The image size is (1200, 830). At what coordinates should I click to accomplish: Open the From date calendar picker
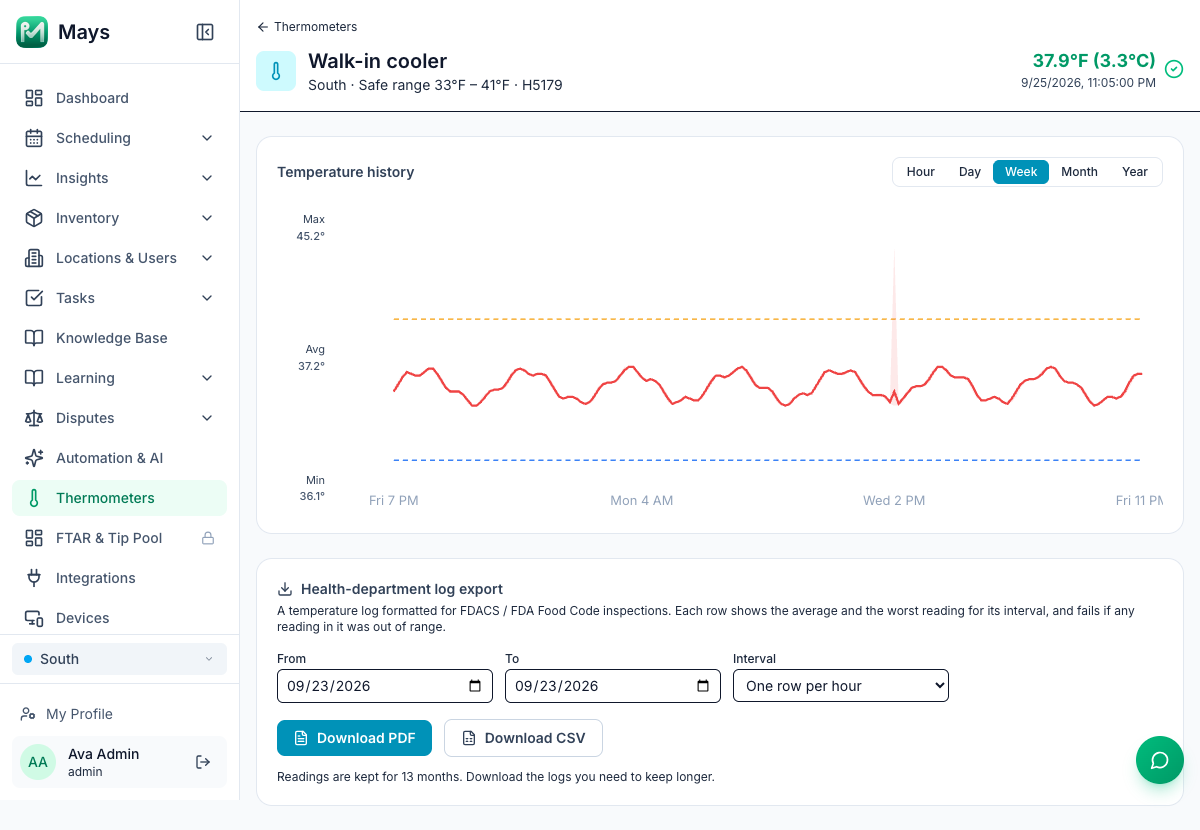point(474,686)
